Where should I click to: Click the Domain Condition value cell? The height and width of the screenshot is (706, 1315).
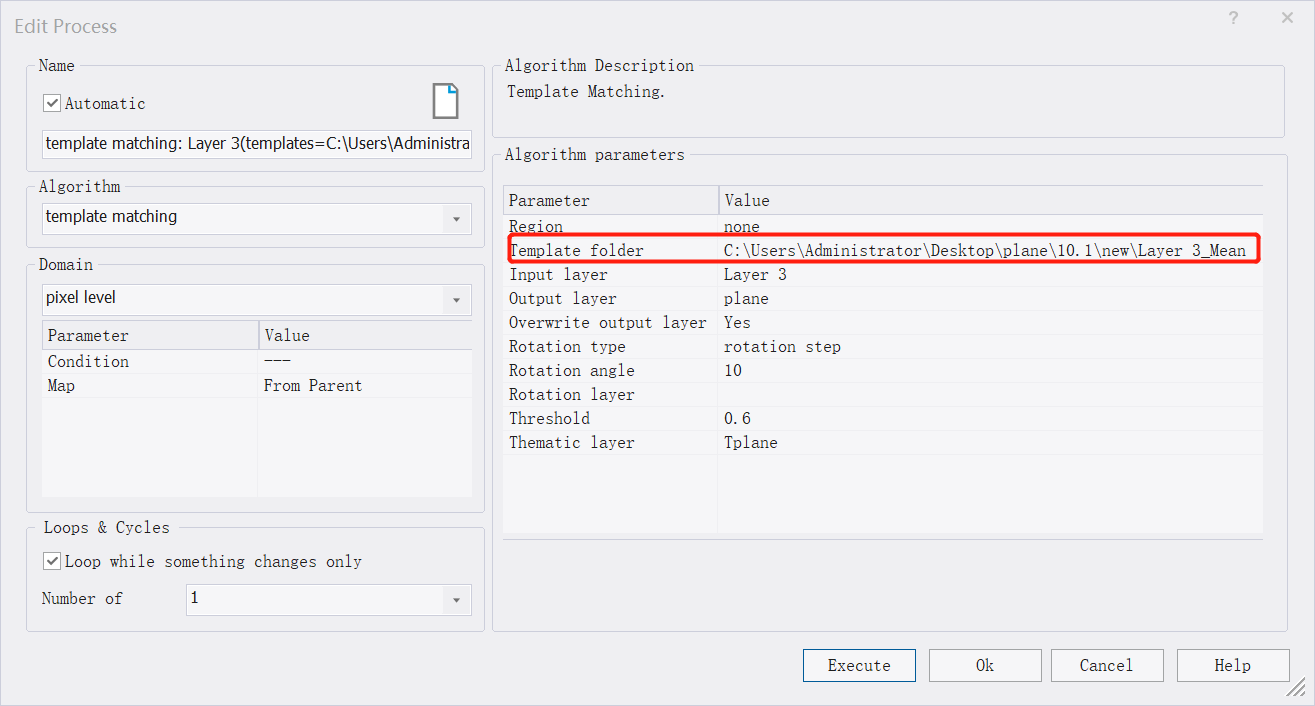[x=364, y=361]
